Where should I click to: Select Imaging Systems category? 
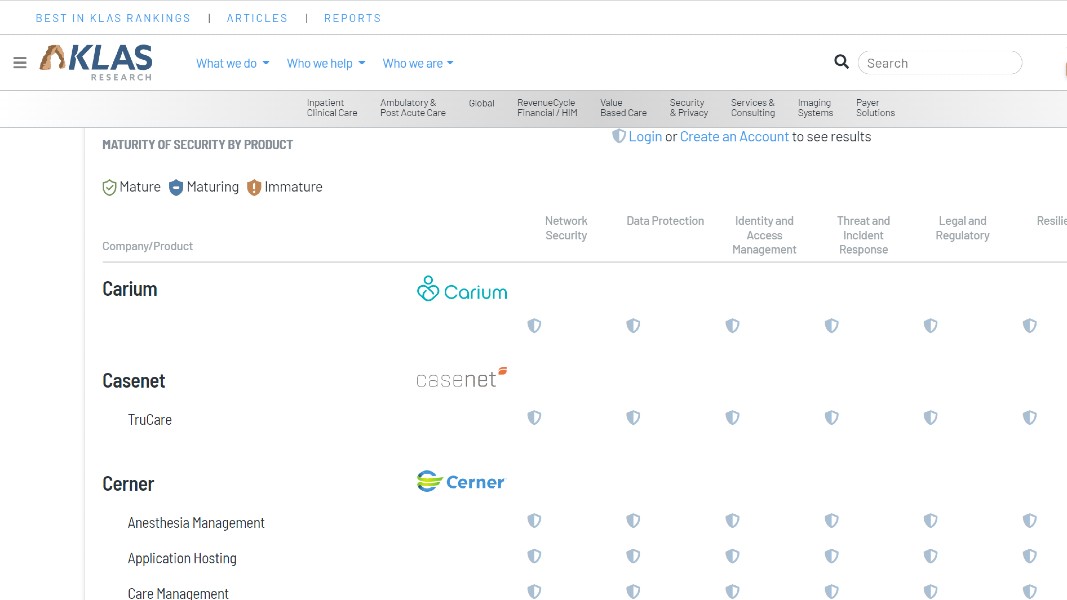tap(815, 108)
